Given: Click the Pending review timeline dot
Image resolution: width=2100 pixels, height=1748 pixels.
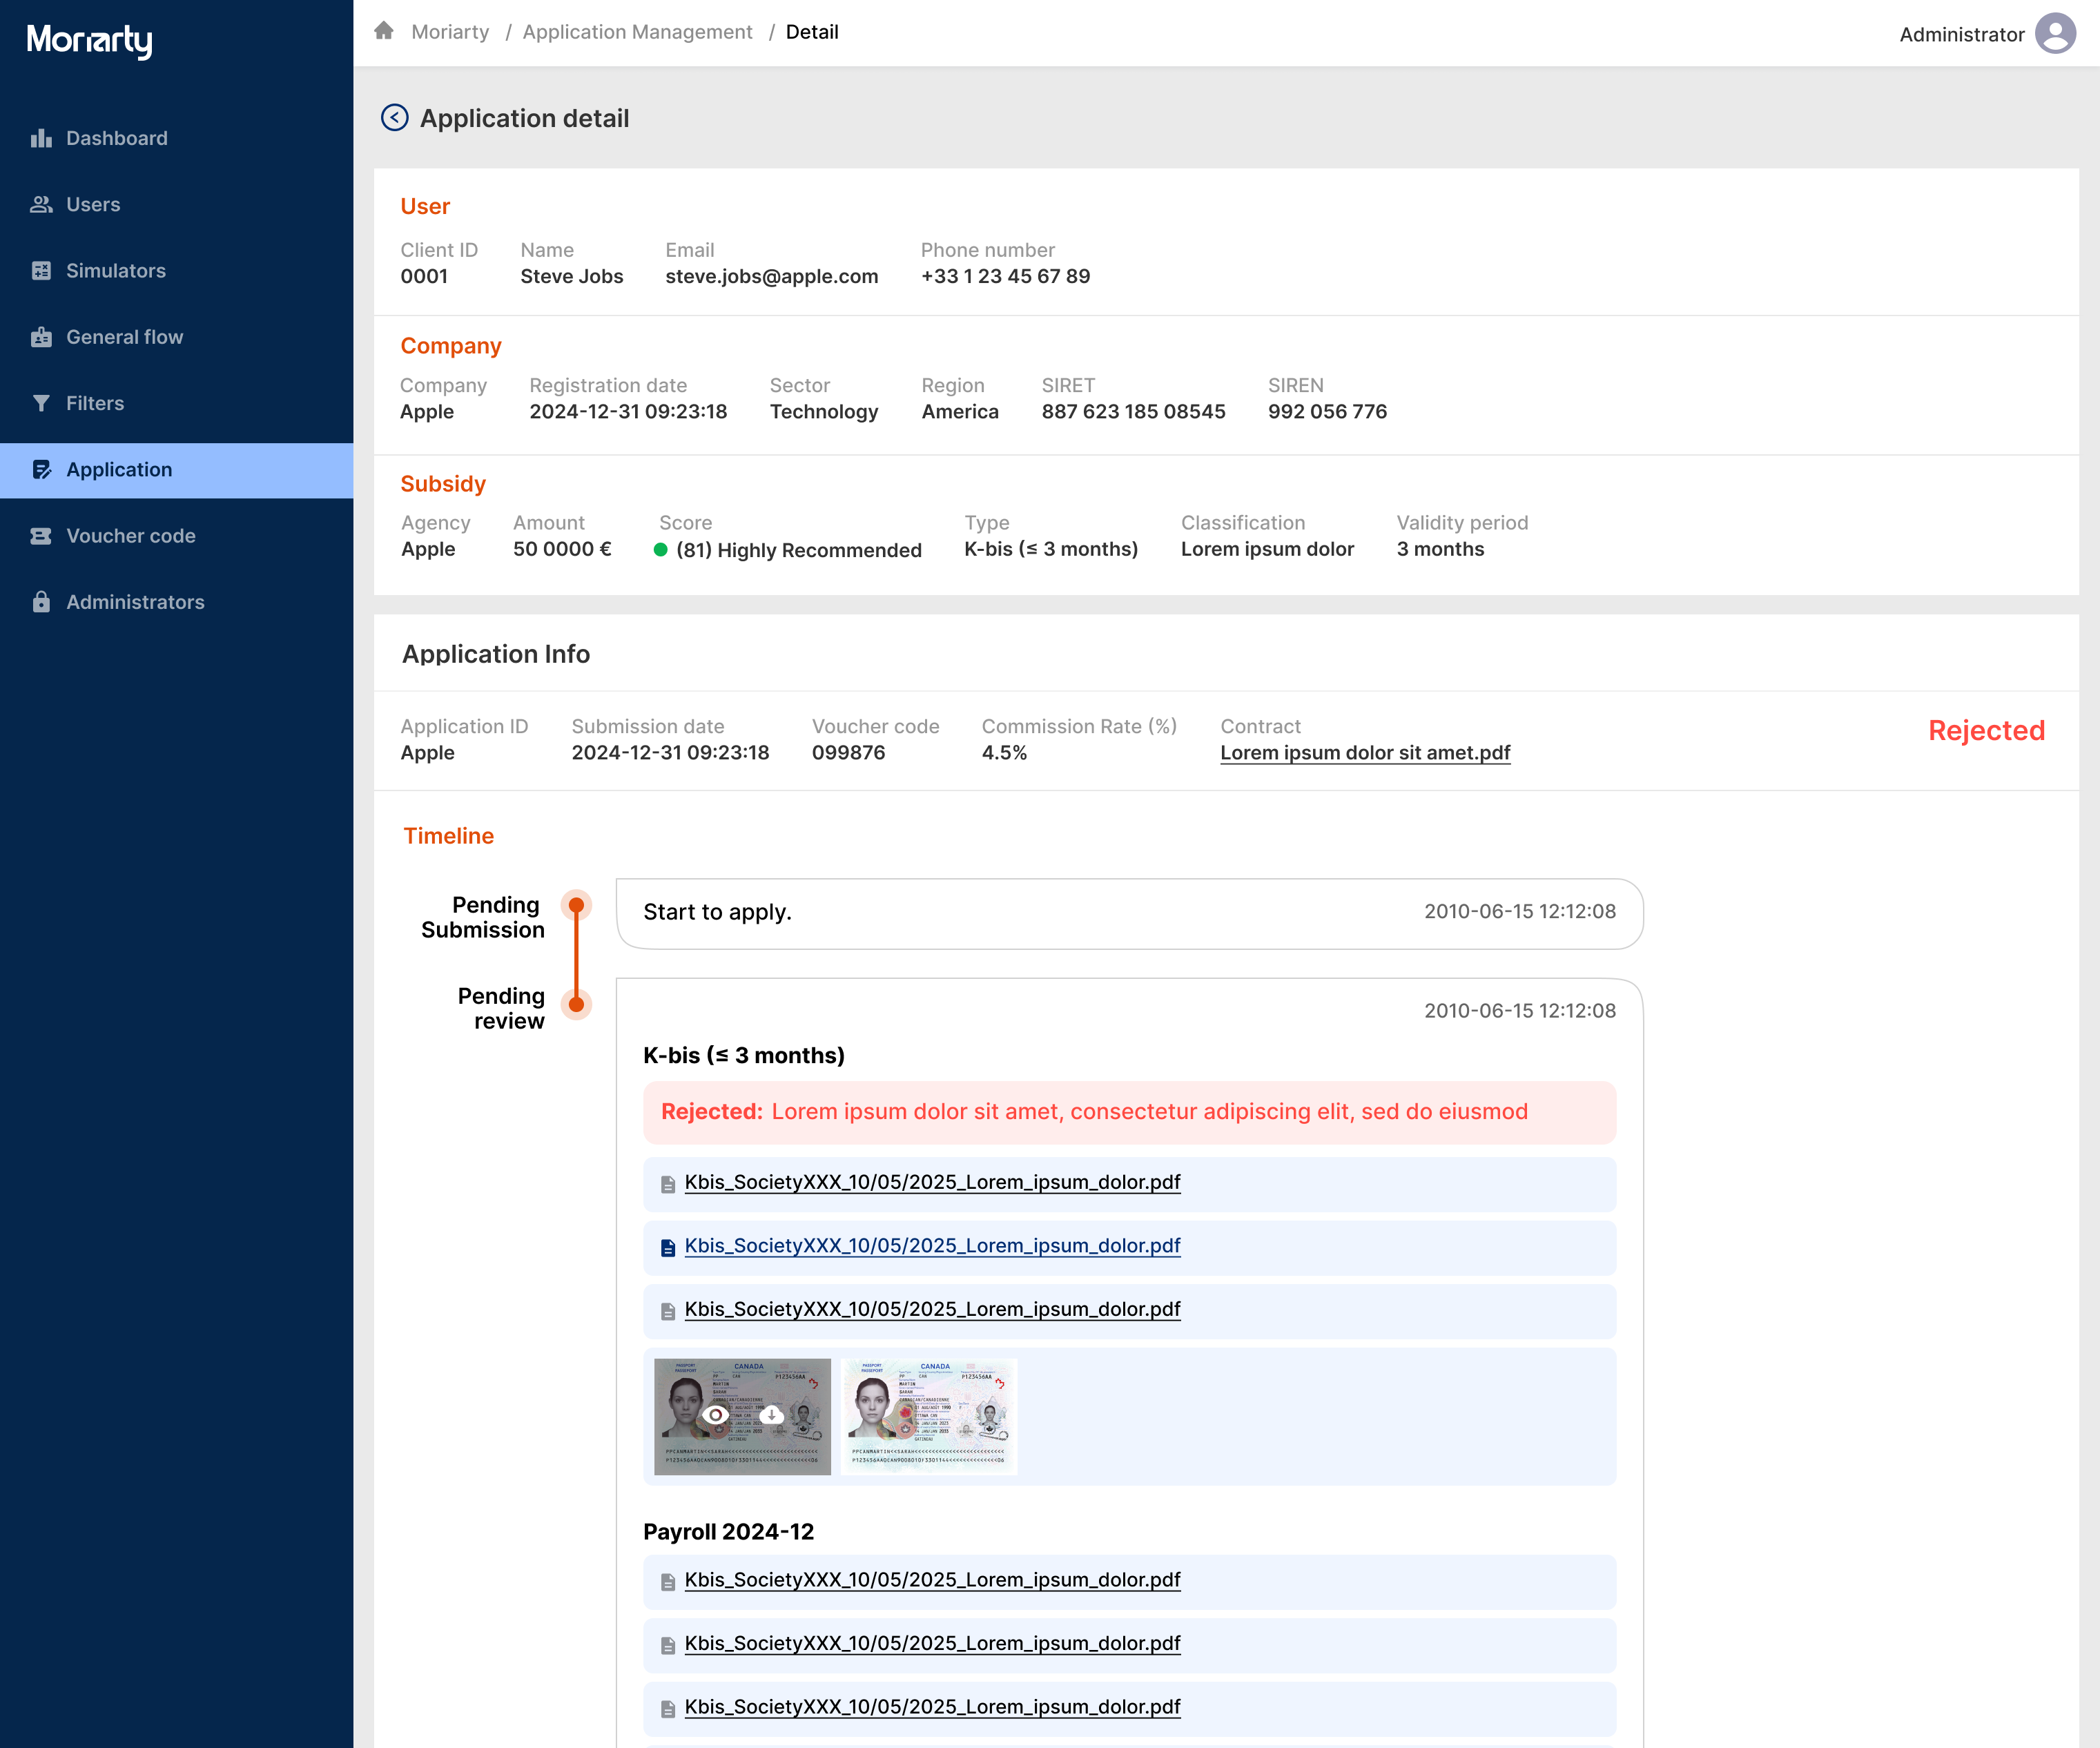Looking at the screenshot, I should coord(576,1004).
